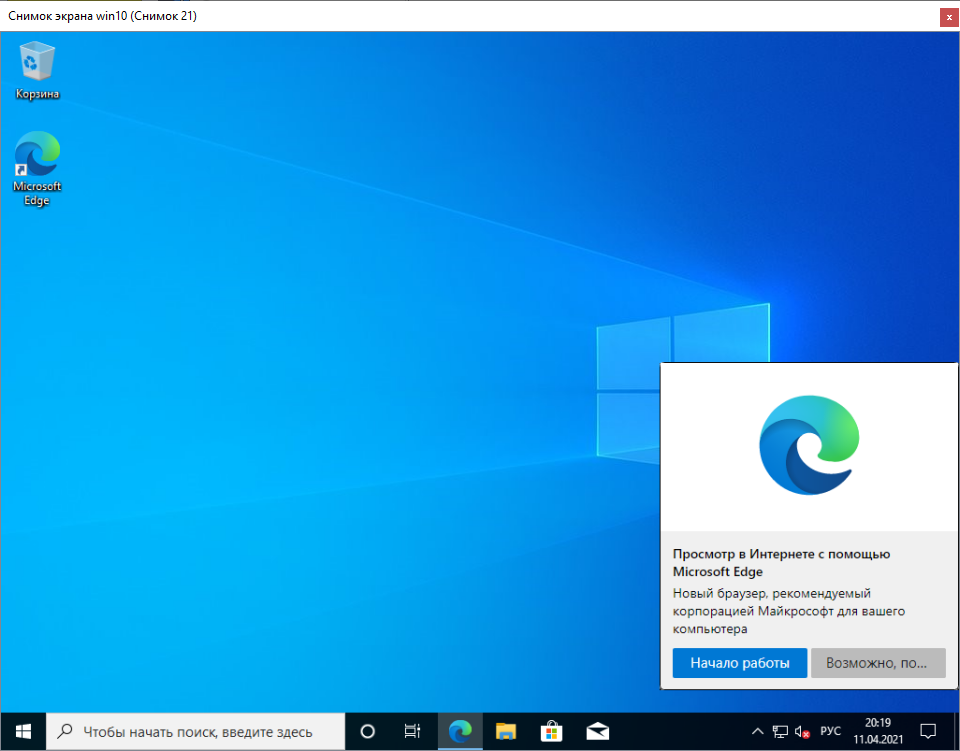The image size is (960, 751).
Task: Click the popup heading Просмотр в Интернете
Action: (x=781, y=562)
